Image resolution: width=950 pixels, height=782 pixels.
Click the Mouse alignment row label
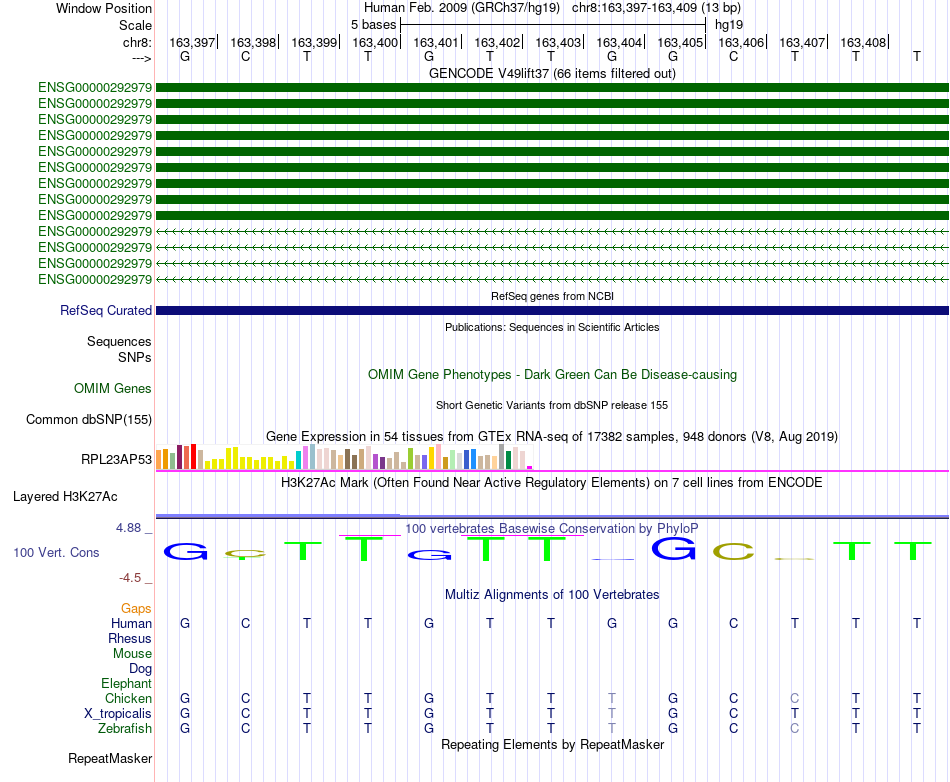133,654
